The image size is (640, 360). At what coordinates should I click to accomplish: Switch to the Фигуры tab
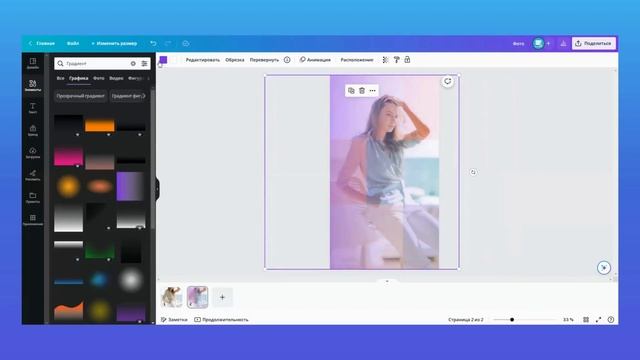pyautogui.click(x=135, y=78)
